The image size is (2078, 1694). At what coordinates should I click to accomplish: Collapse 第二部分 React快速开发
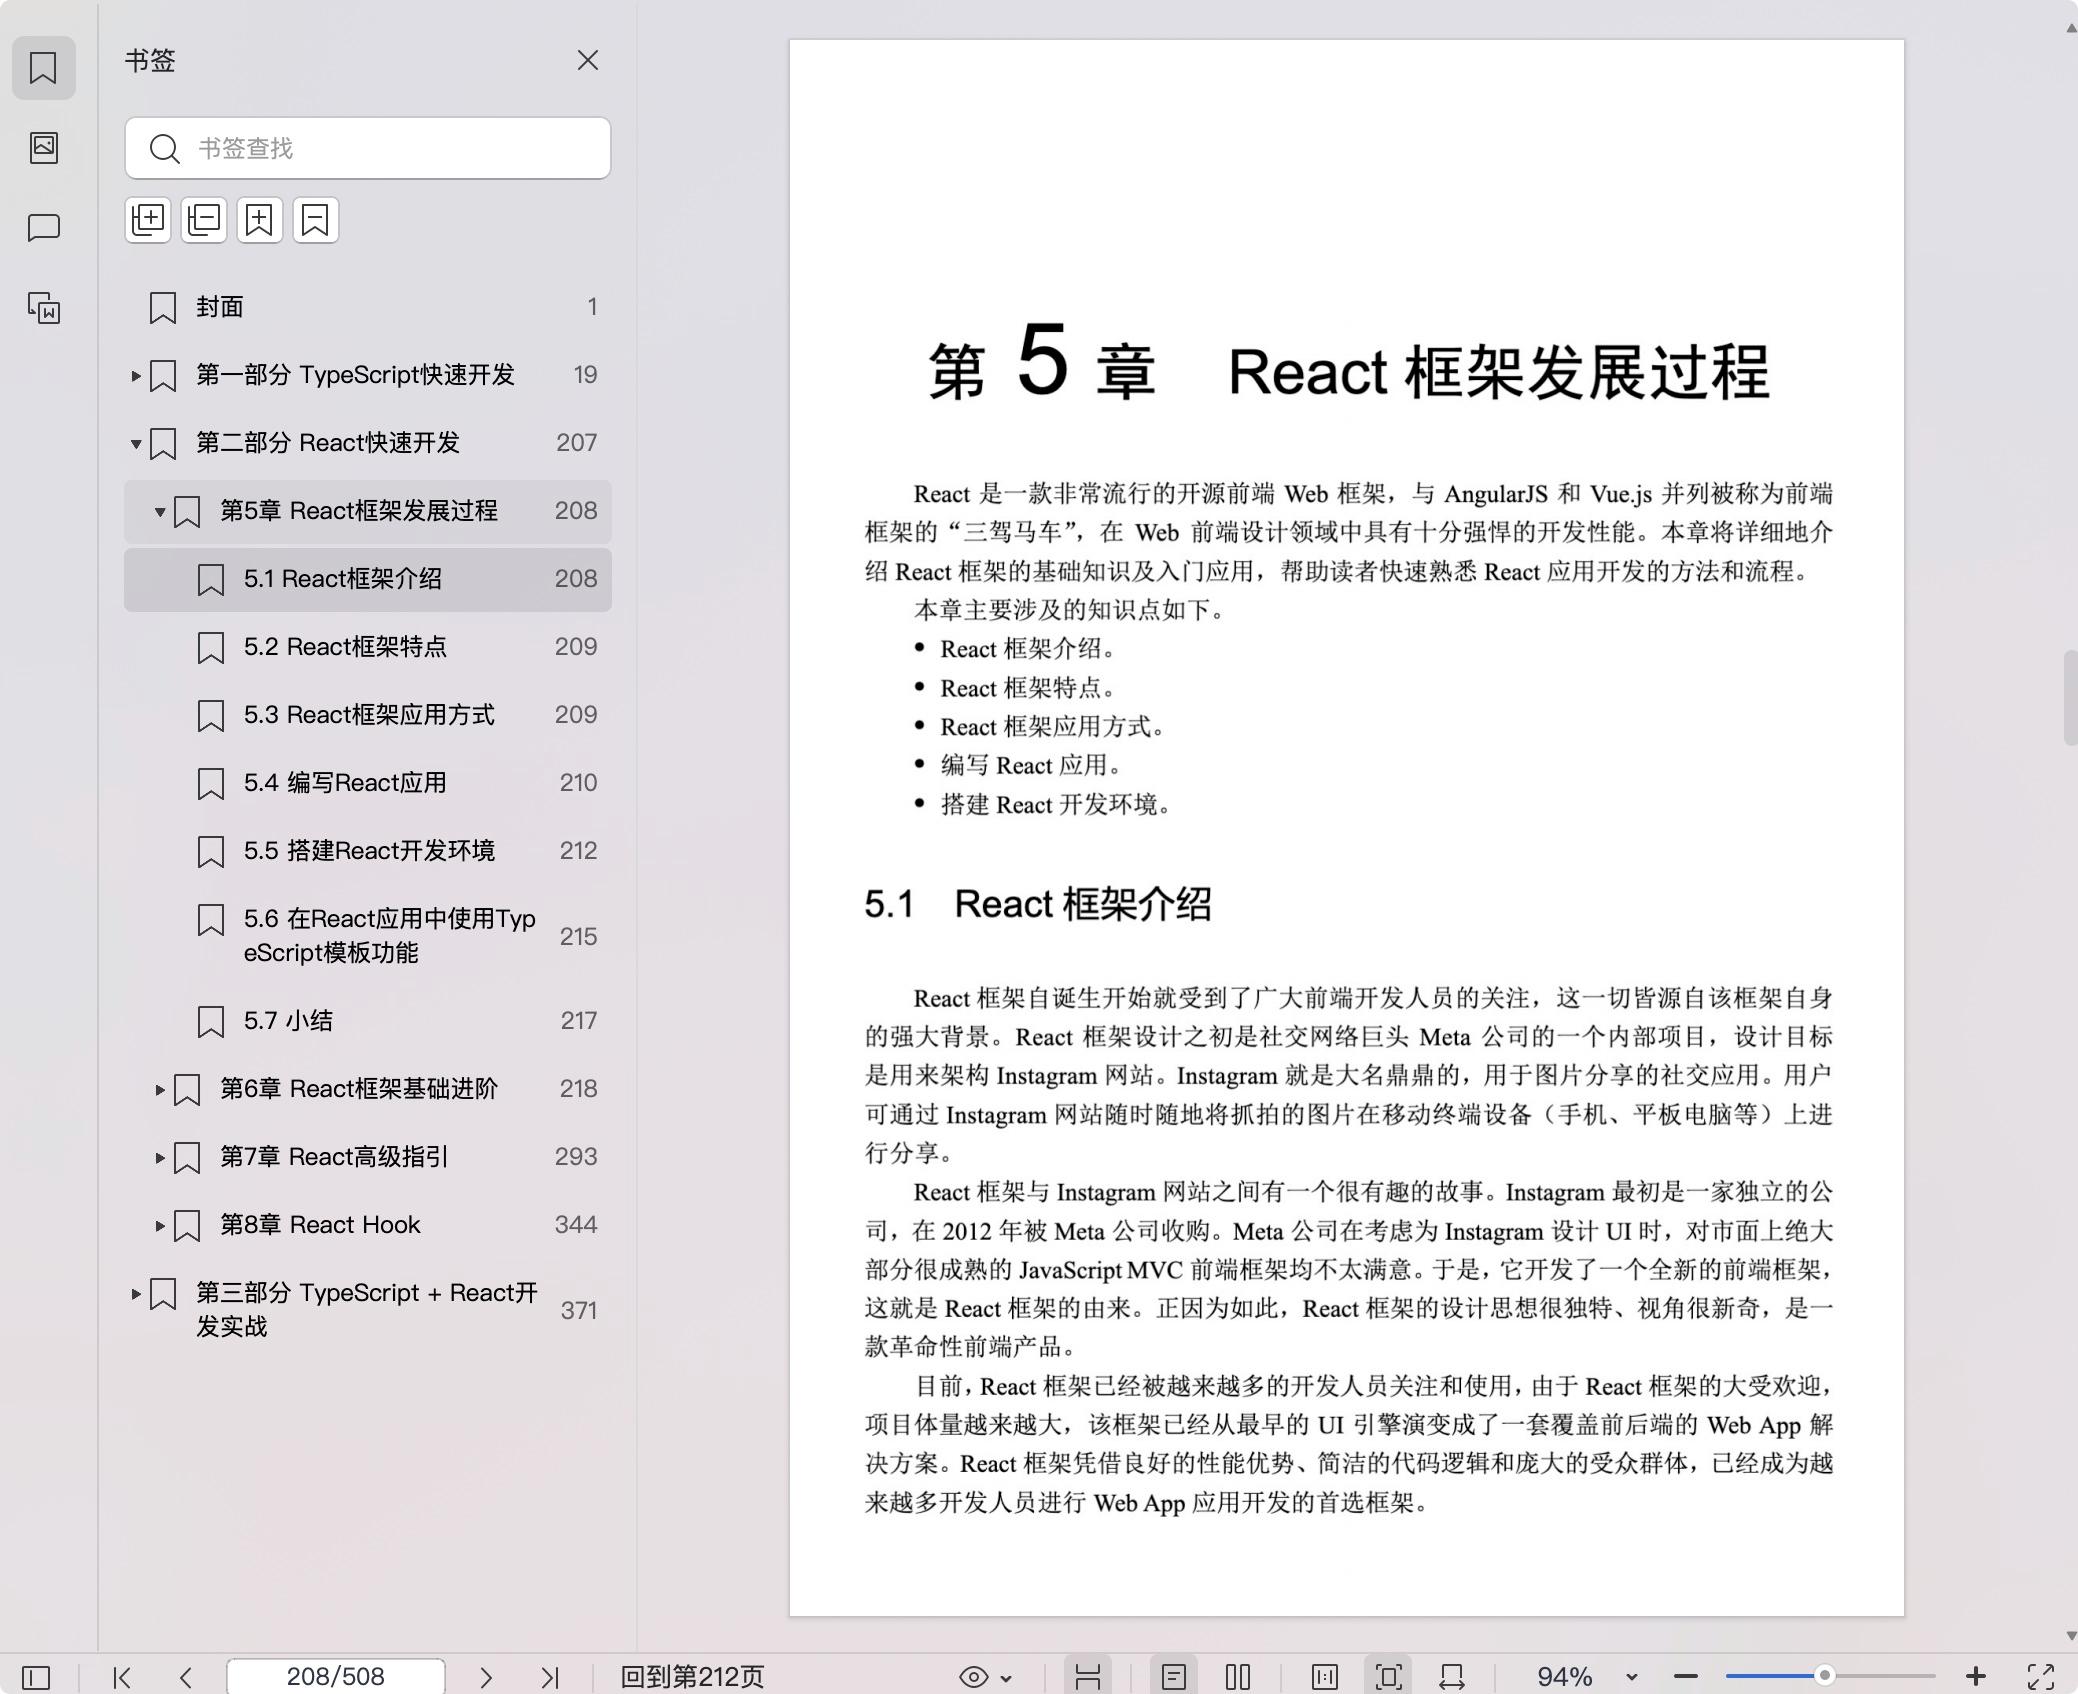coord(136,444)
